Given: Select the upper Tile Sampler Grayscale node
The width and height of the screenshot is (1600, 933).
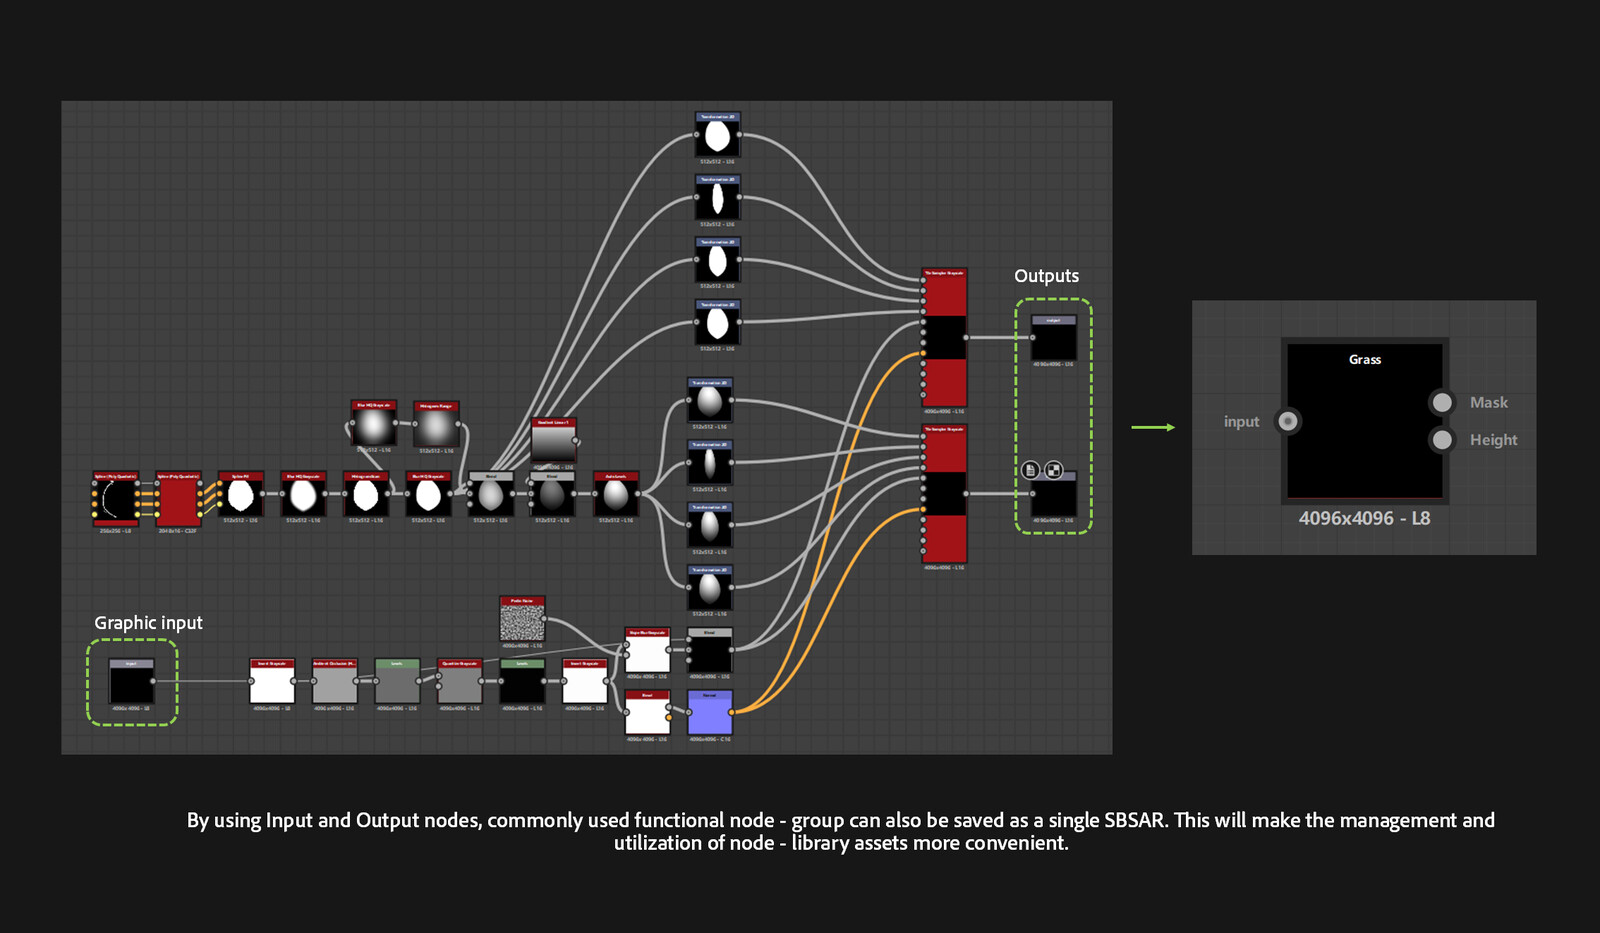Looking at the screenshot, I should coord(944,337).
